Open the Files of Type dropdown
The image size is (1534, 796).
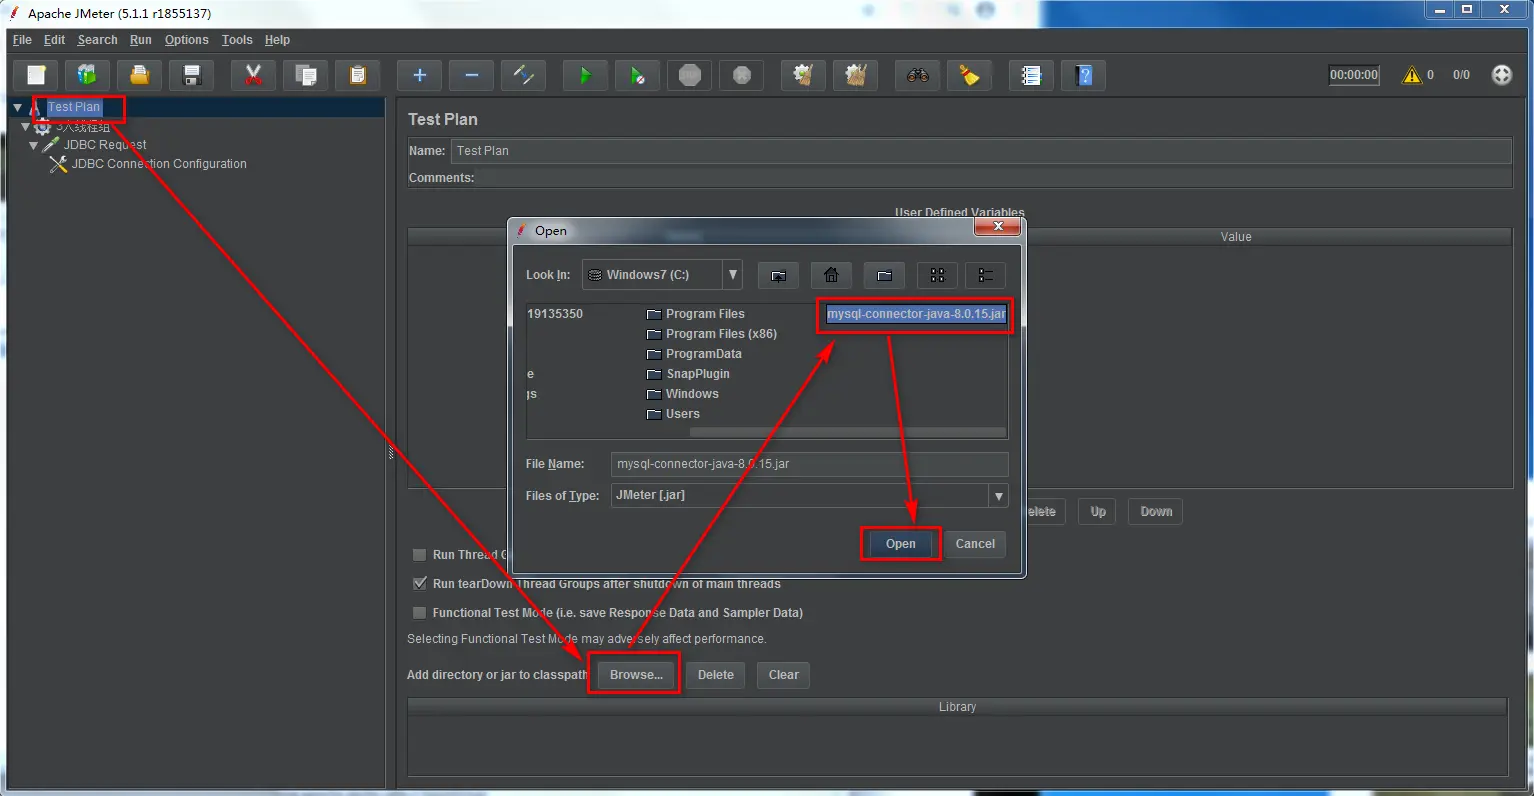[998, 496]
